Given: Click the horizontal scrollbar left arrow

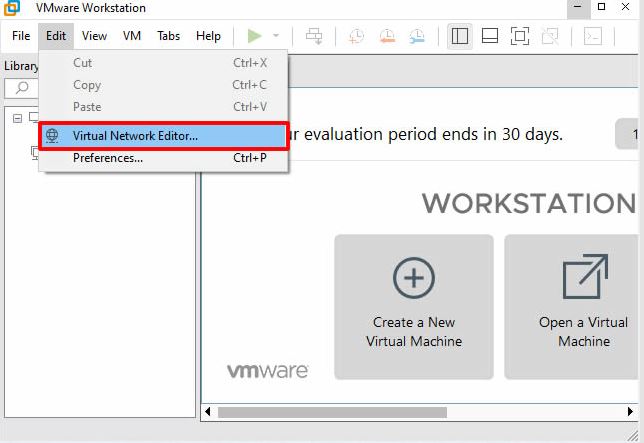Looking at the screenshot, I should click(x=208, y=412).
